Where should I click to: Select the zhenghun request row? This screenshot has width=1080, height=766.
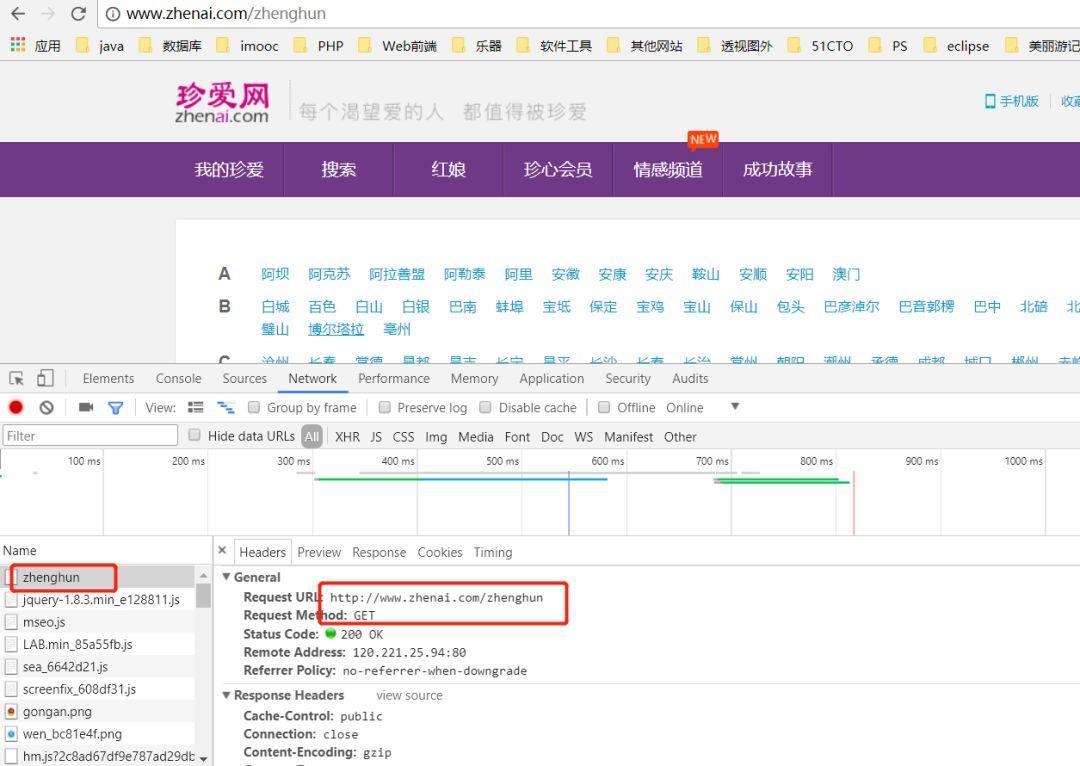(98, 577)
